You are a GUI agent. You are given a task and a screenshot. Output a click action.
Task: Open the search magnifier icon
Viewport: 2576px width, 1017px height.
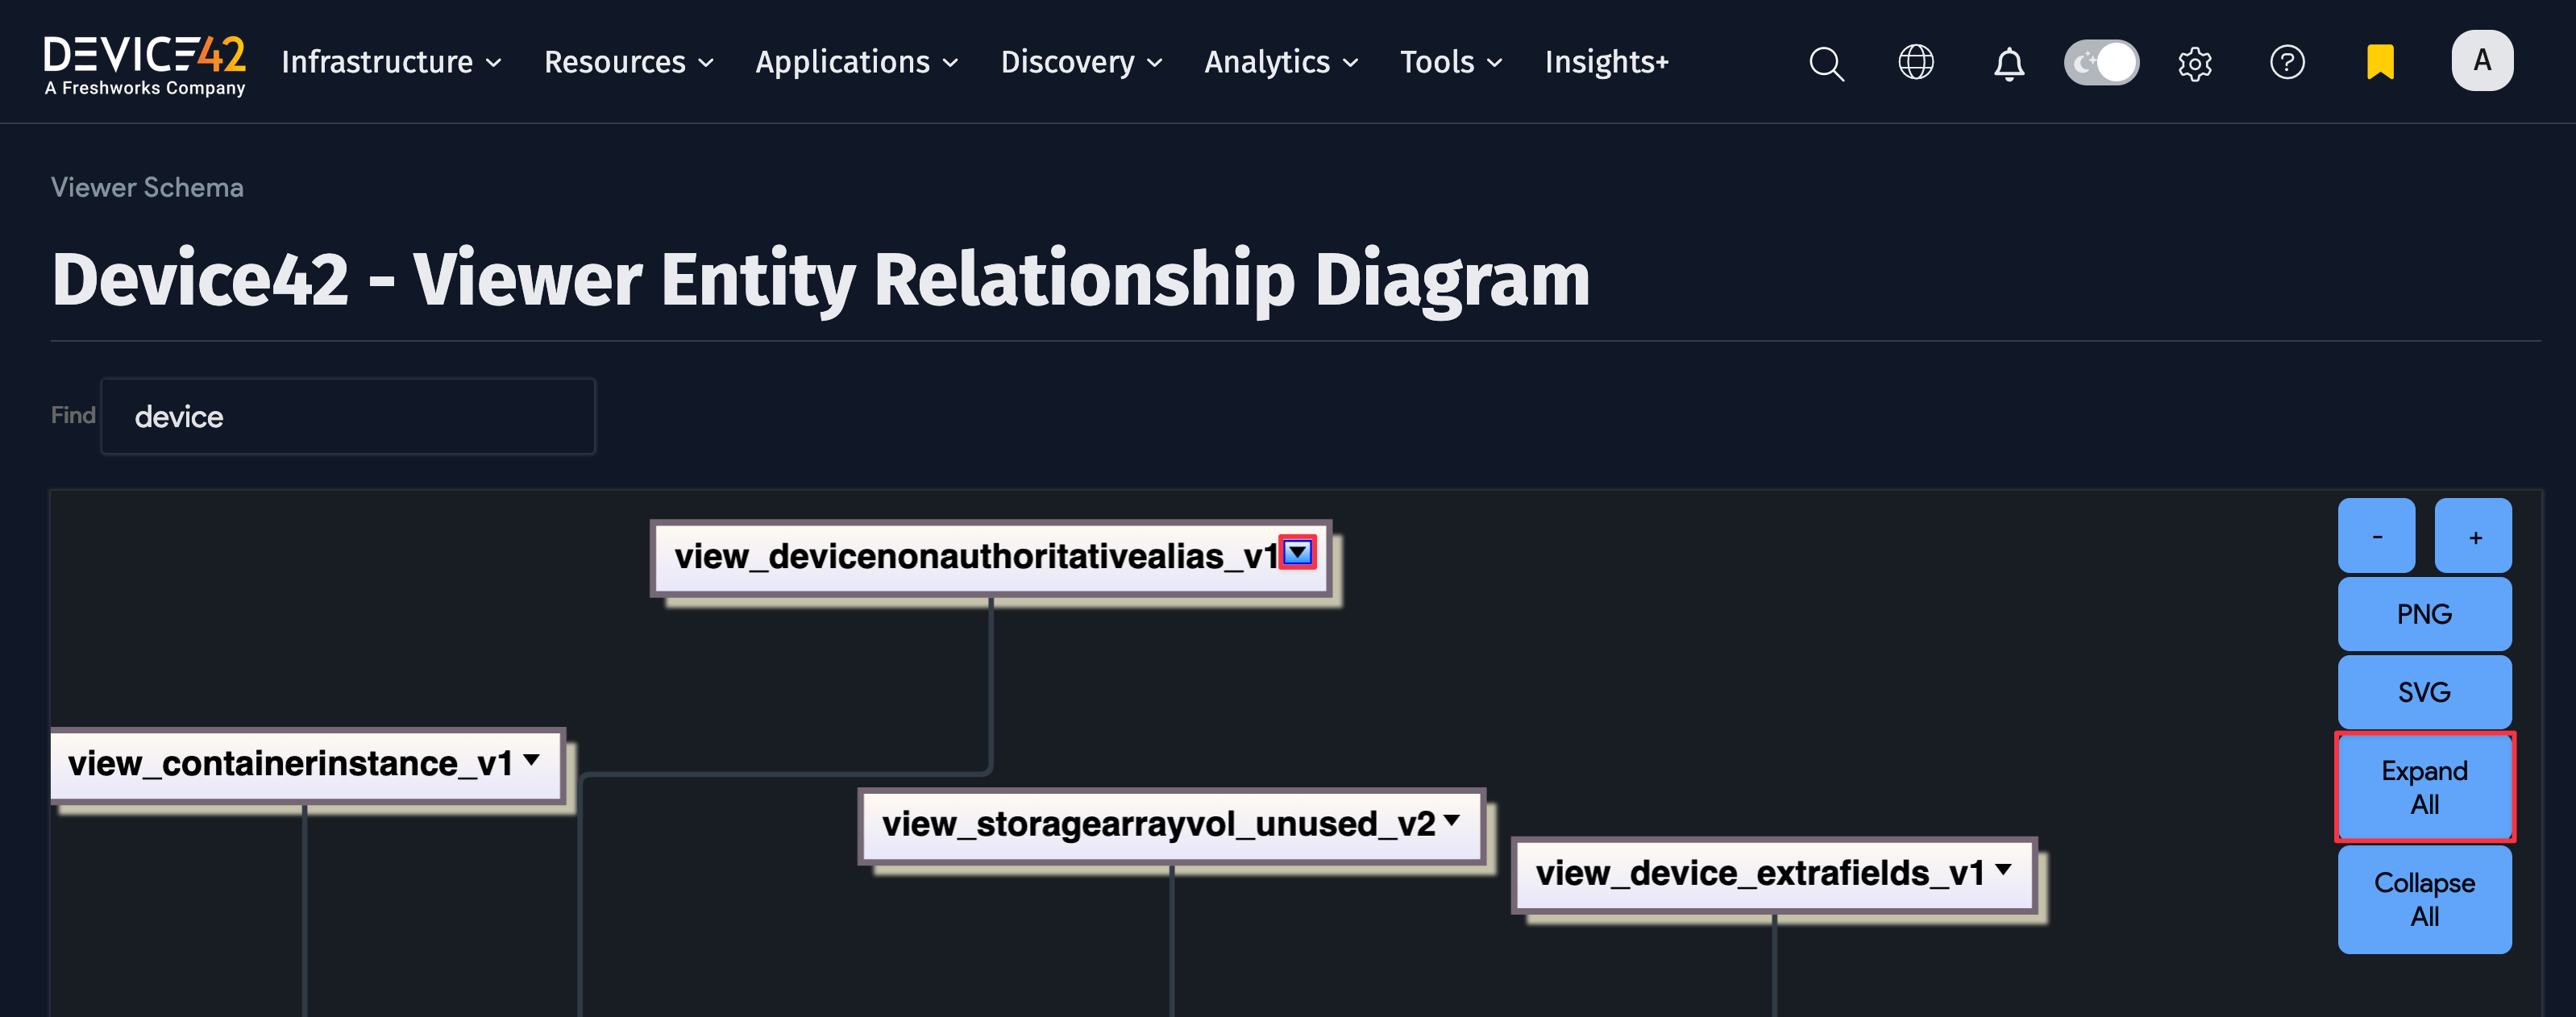point(1826,63)
